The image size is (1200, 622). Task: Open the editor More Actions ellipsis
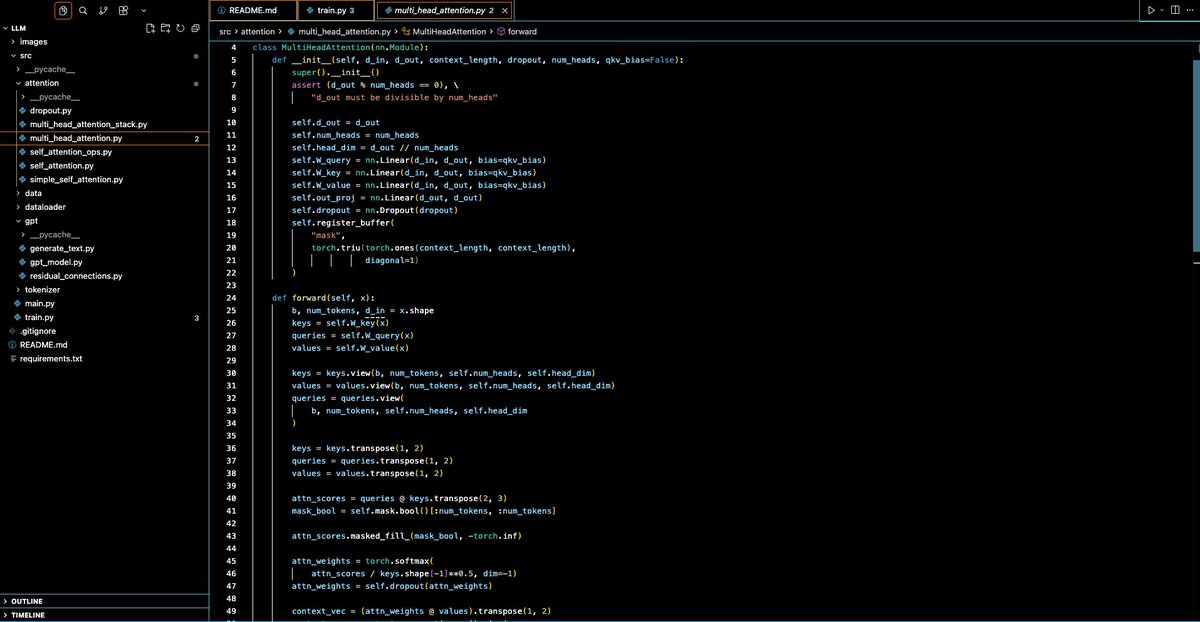[1192, 10]
